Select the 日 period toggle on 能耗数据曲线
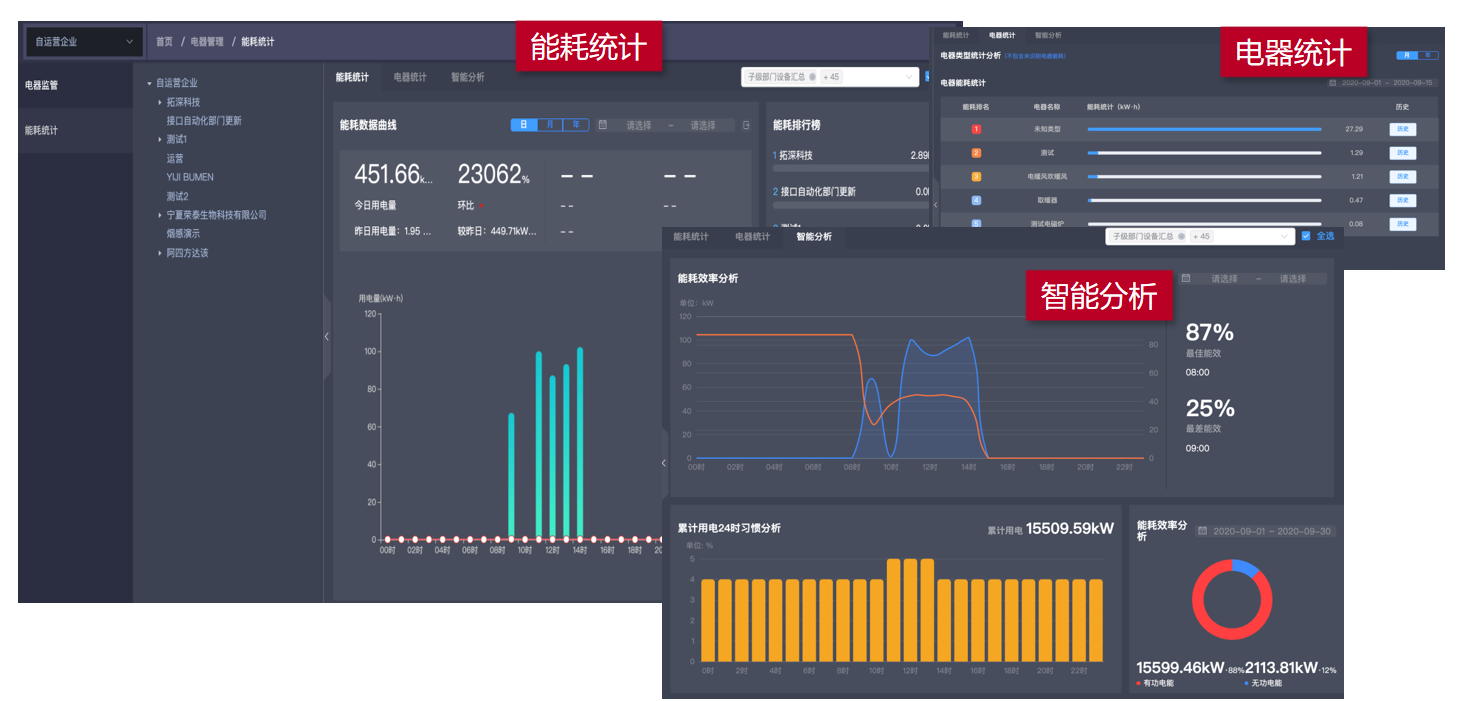Image resolution: width=1476 pixels, height=701 pixels. click(x=524, y=125)
